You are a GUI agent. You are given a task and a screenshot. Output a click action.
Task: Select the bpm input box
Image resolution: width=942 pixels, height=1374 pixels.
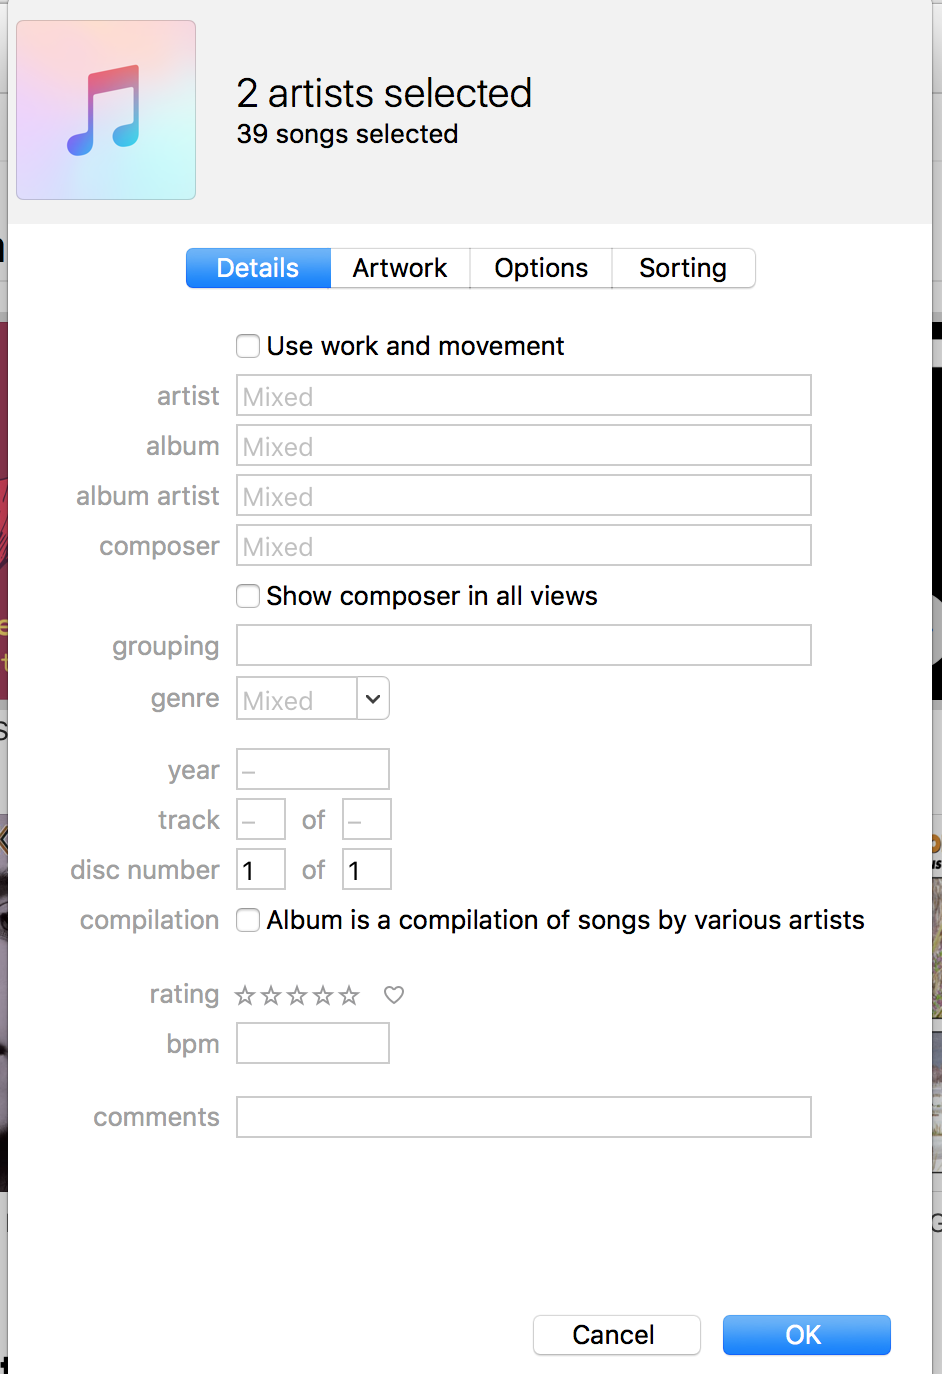click(312, 1043)
